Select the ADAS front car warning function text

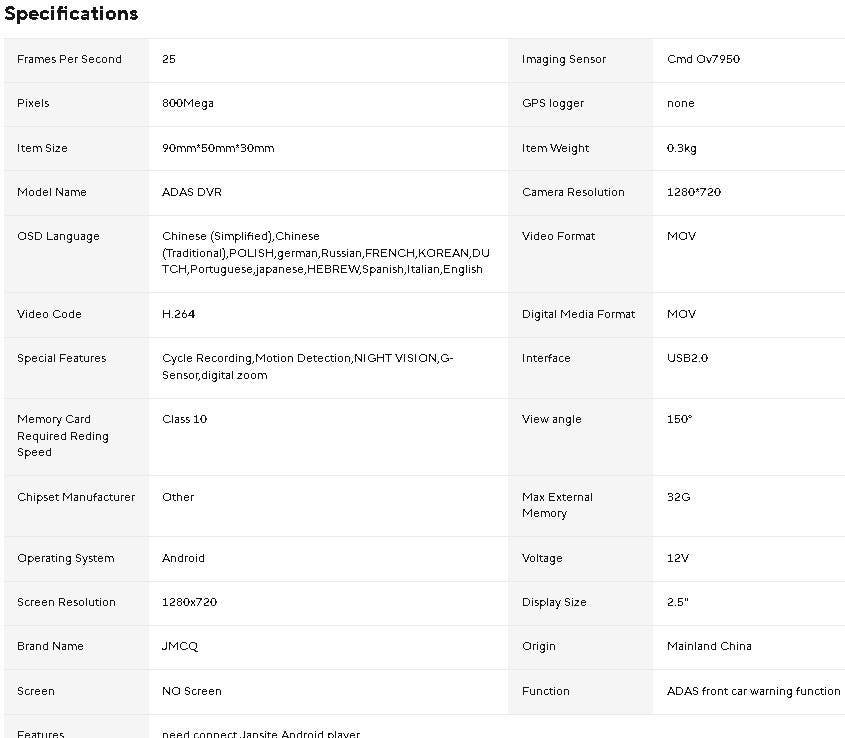(x=753, y=691)
